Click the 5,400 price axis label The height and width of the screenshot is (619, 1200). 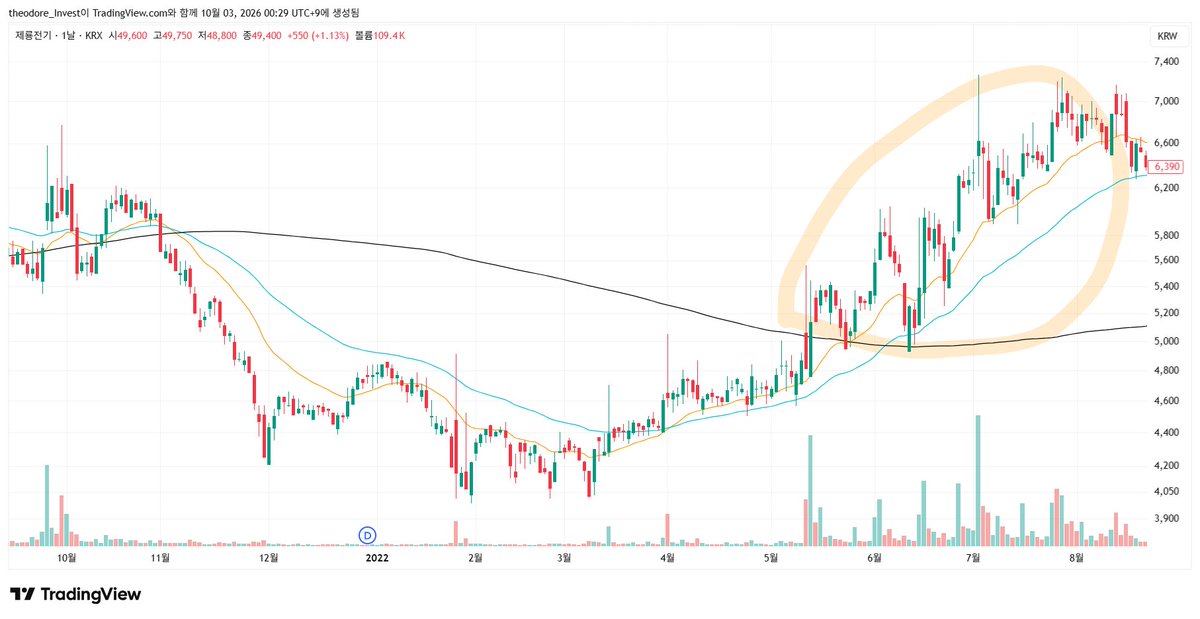pos(1168,287)
